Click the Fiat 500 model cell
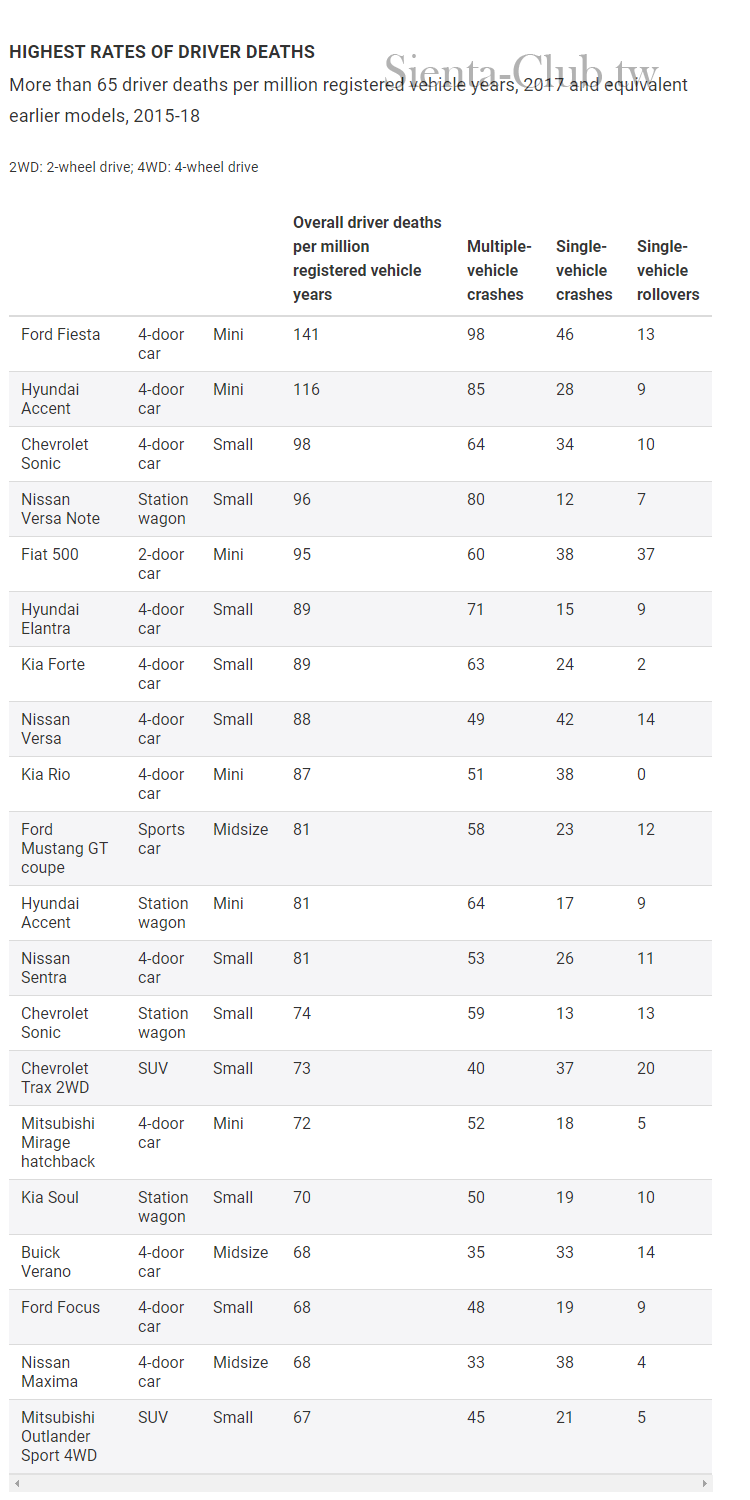Viewport: 750px width, 1500px height. pos(50,555)
